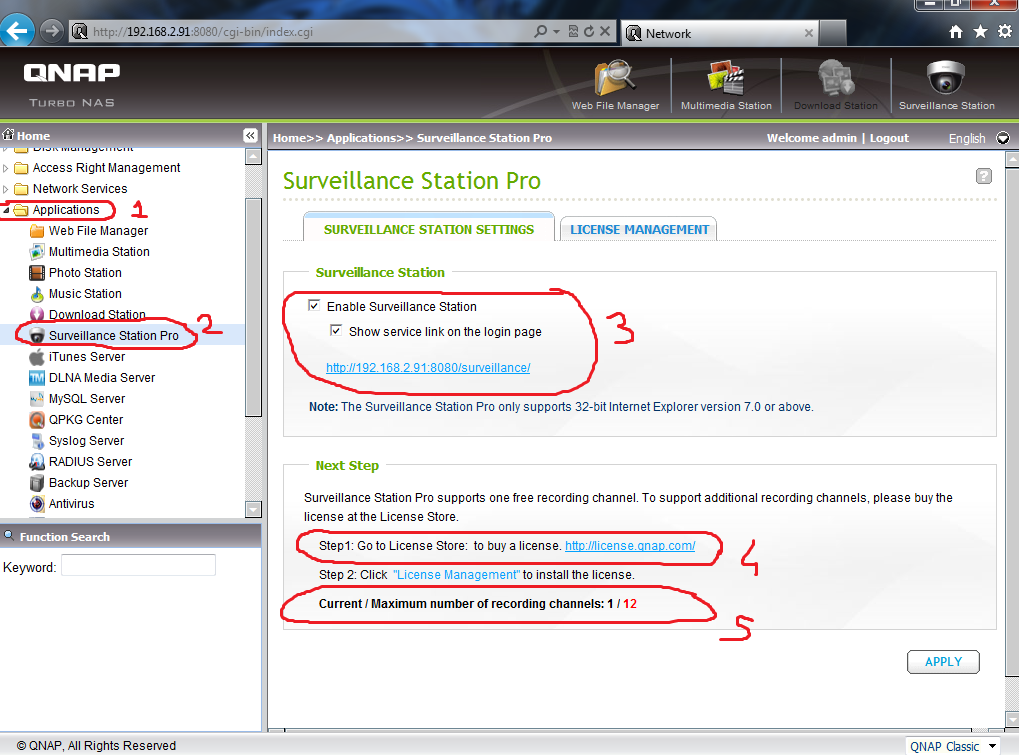The height and width of the screenshot is (755, 1019).
Task: Open Surveillance Station from top toolbar
Action: (x=946, y=85)
